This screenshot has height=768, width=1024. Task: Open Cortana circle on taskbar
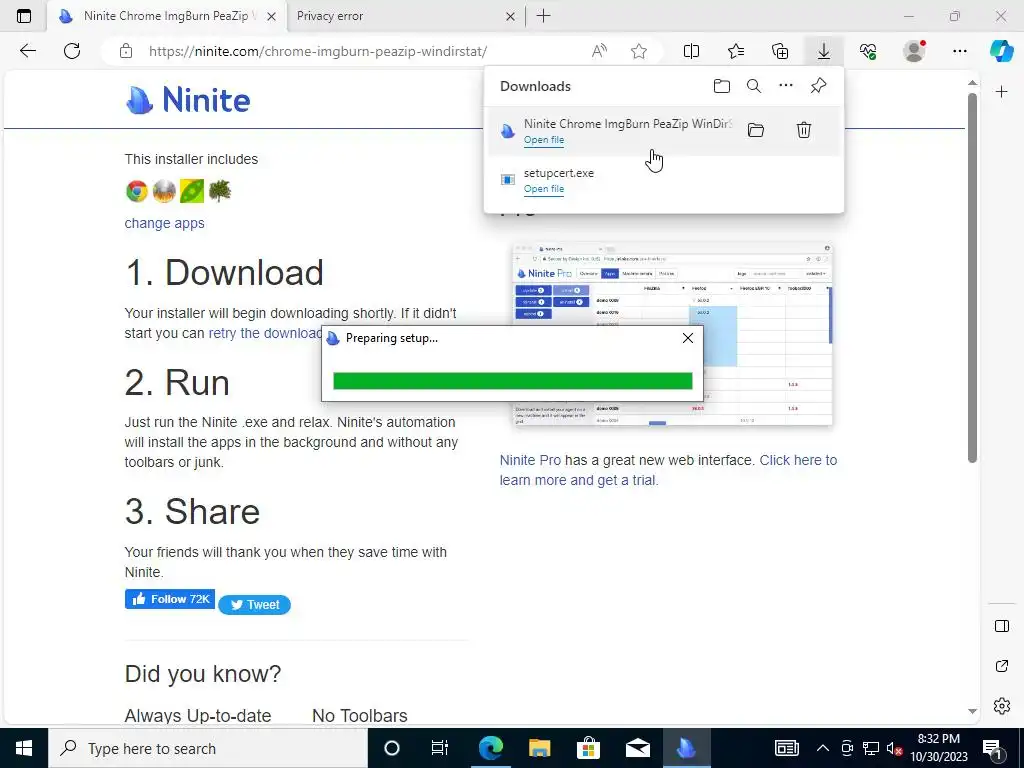pos(391,748)
